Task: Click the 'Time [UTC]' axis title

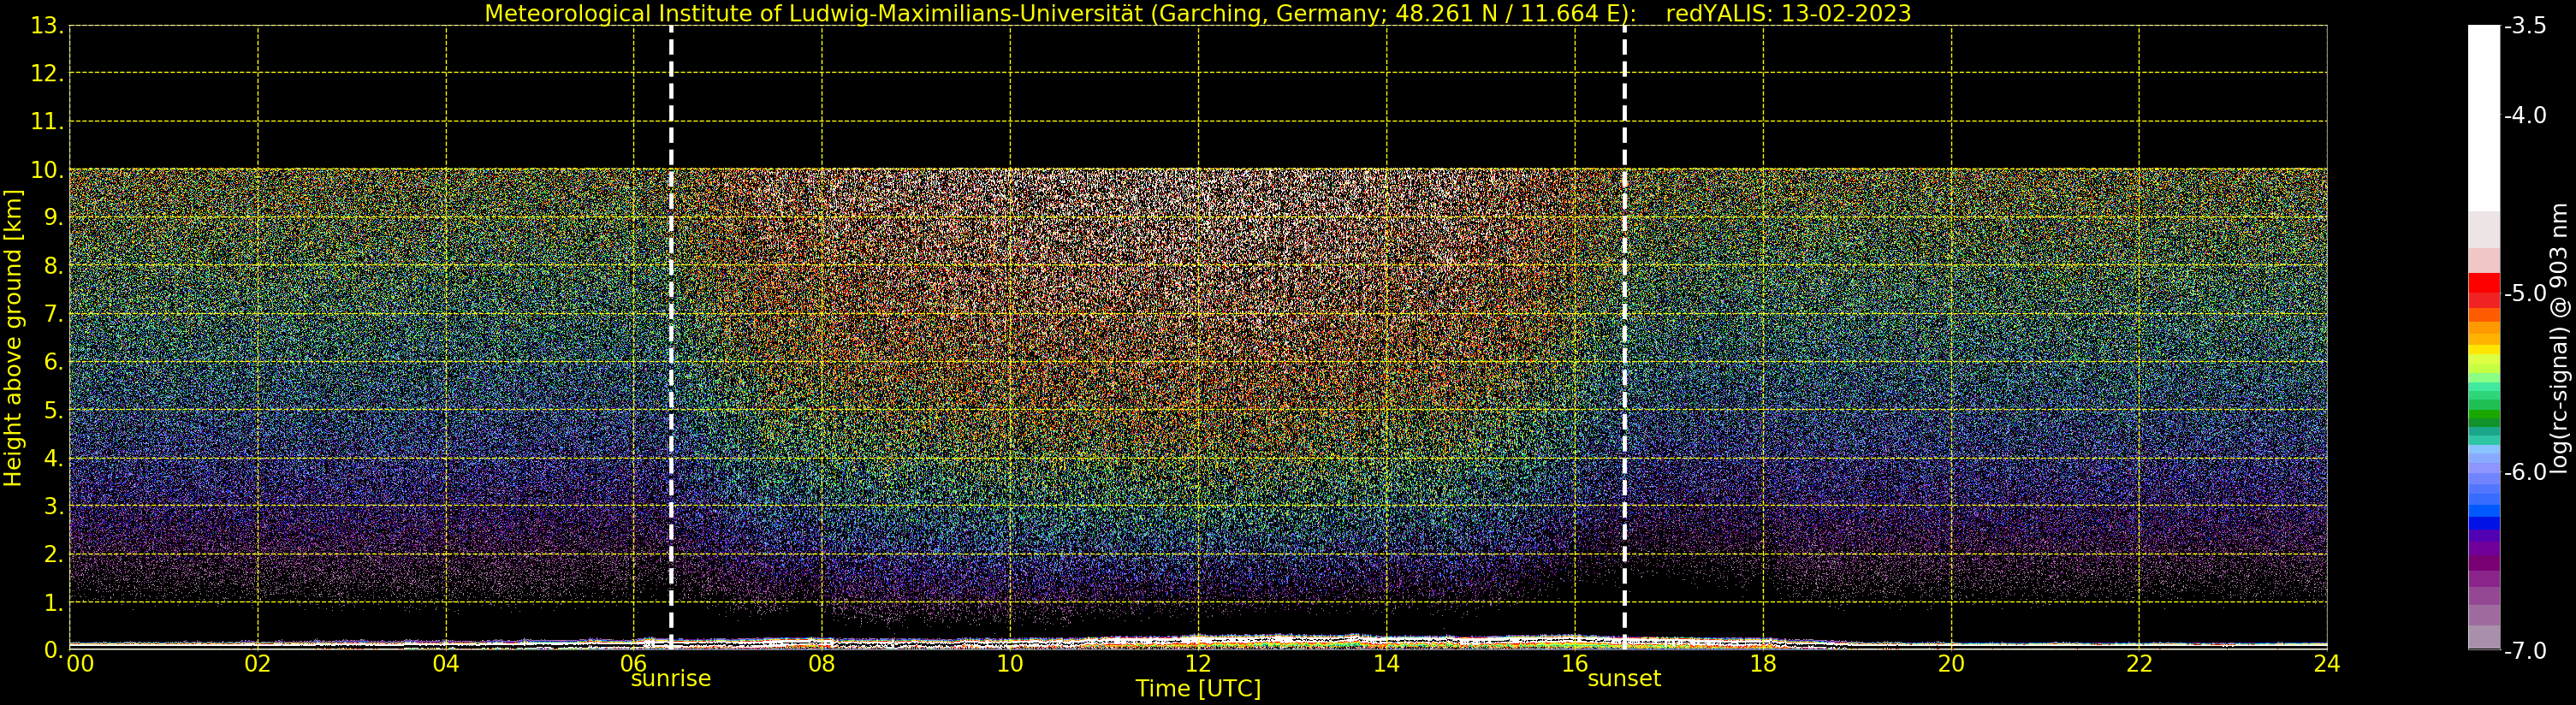Action: pos(1198,689)
